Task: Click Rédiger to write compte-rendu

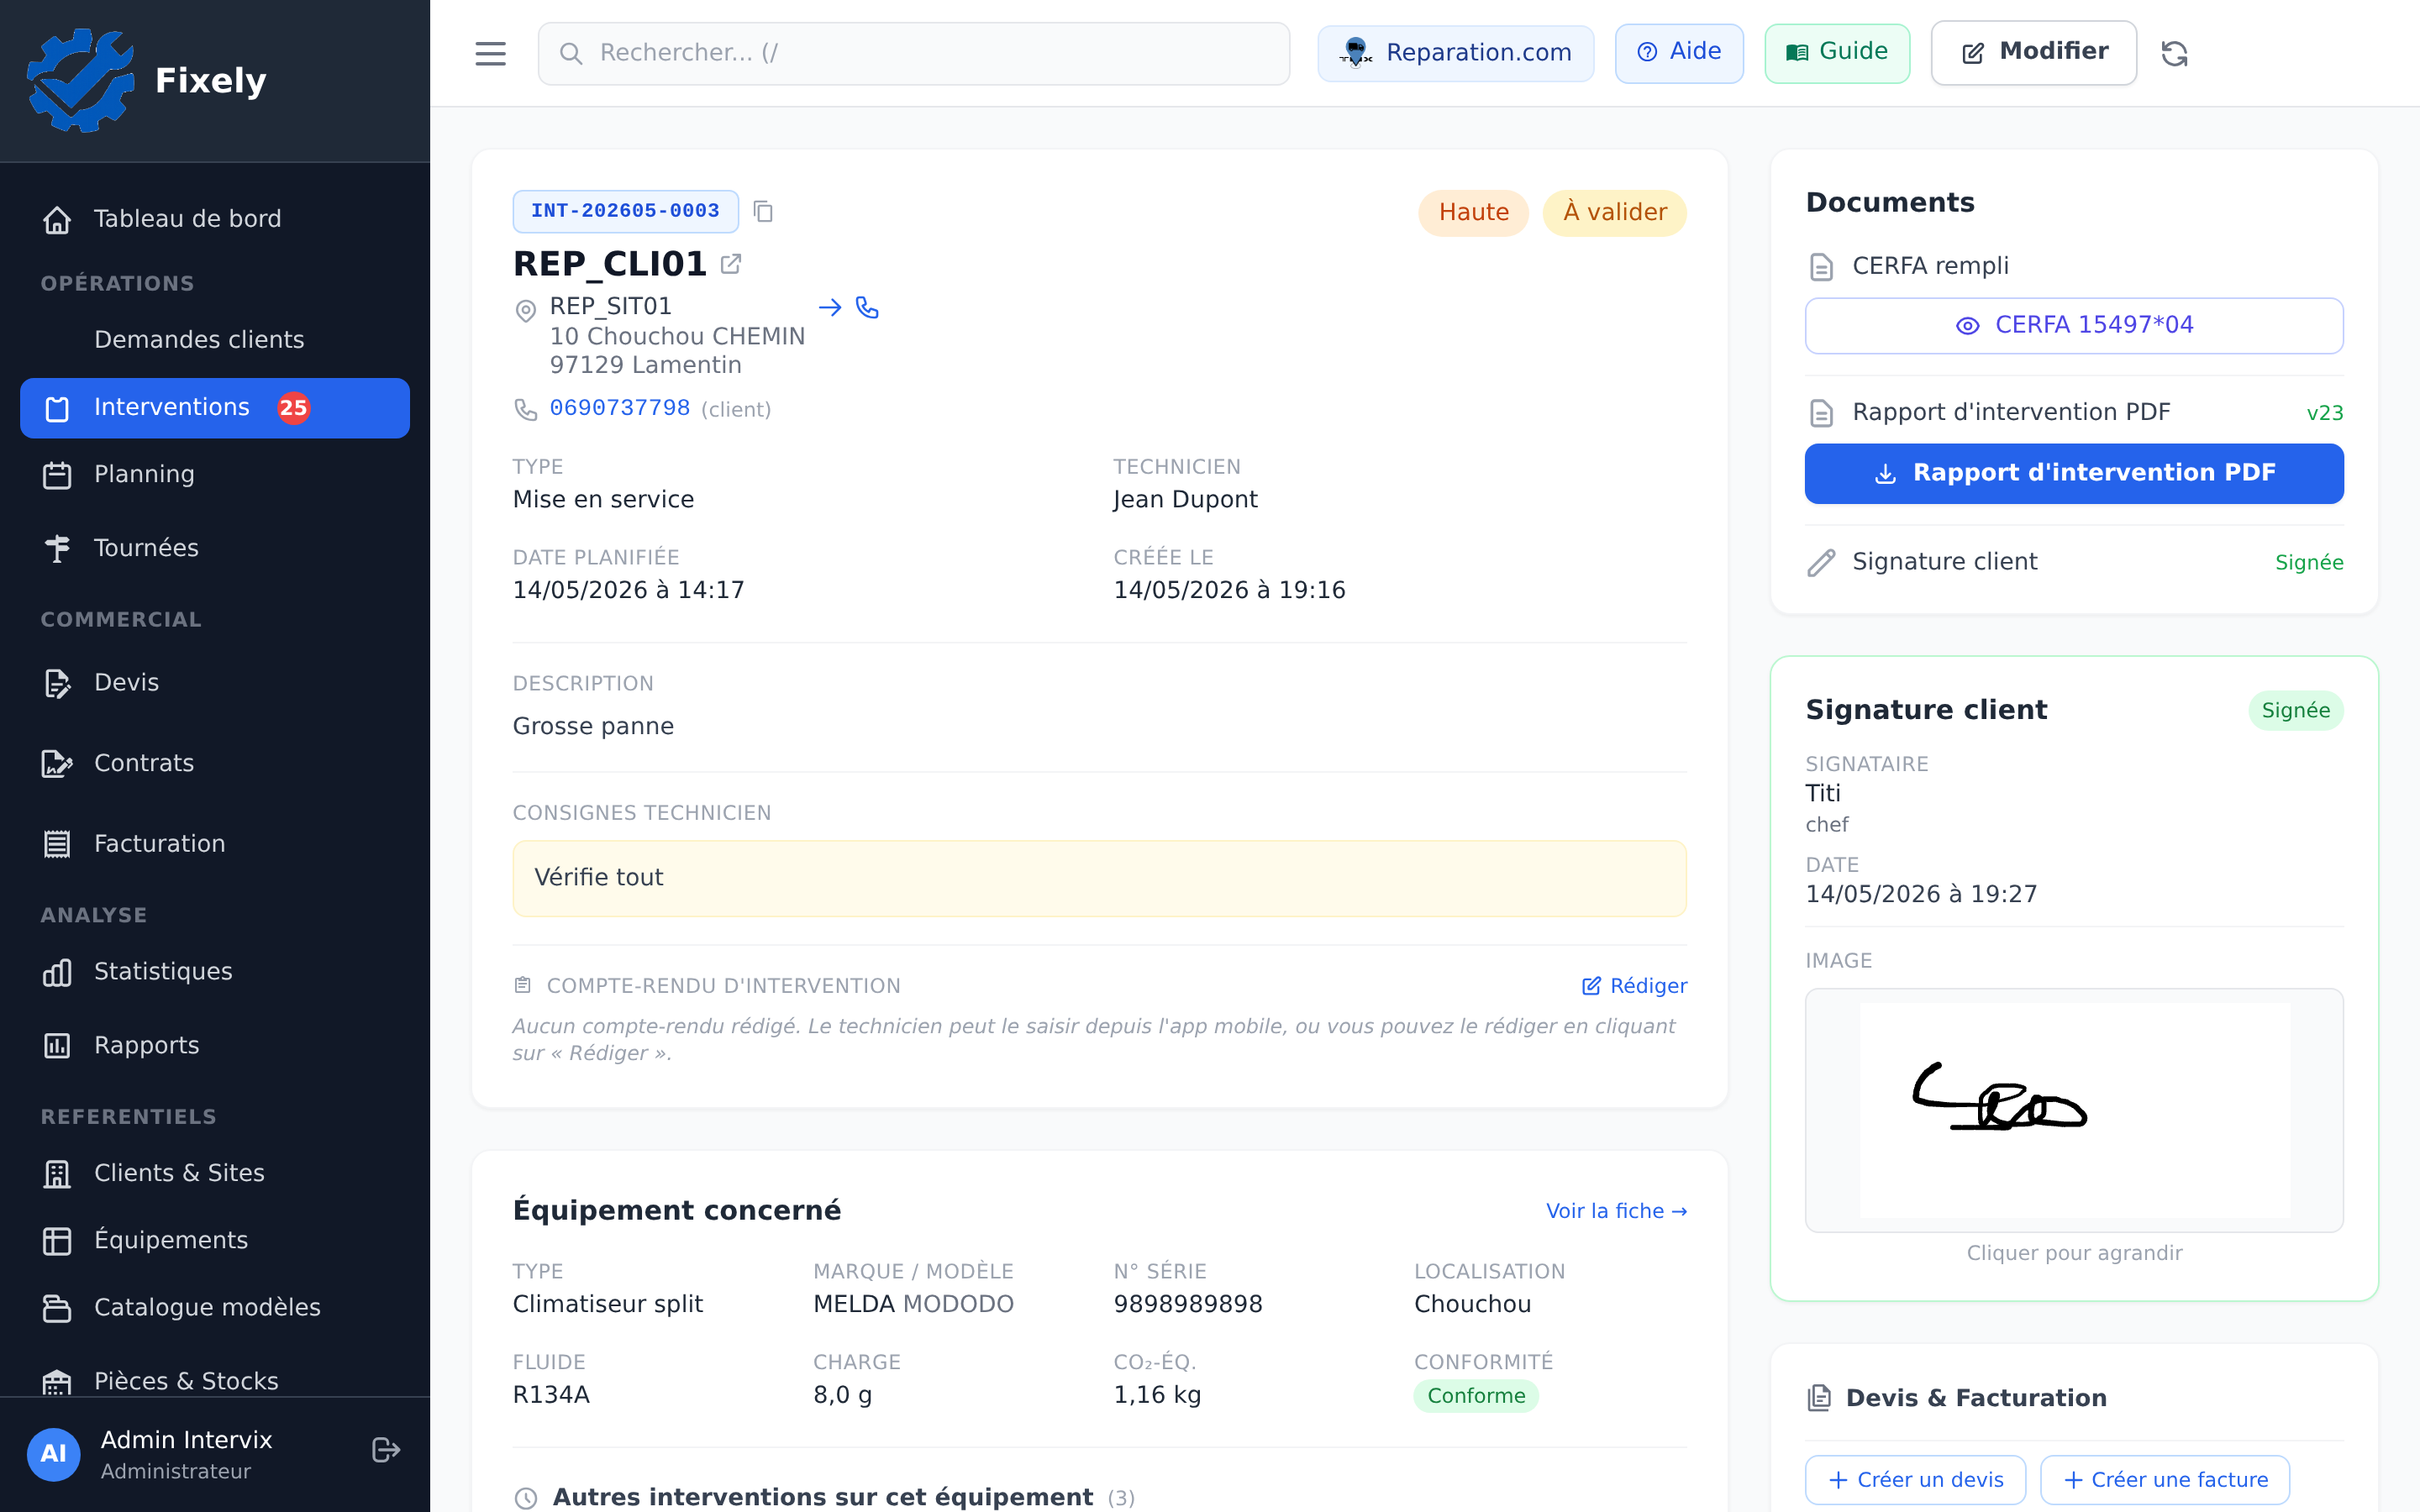Action: pos(1634,986)
